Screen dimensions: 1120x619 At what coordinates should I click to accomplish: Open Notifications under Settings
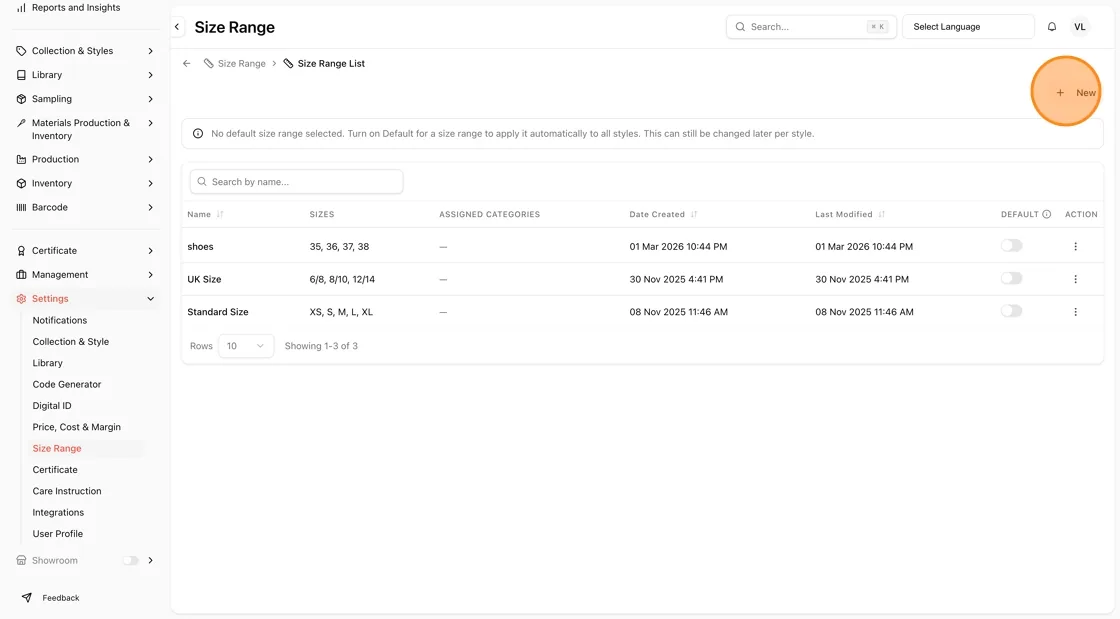(60, 321)
